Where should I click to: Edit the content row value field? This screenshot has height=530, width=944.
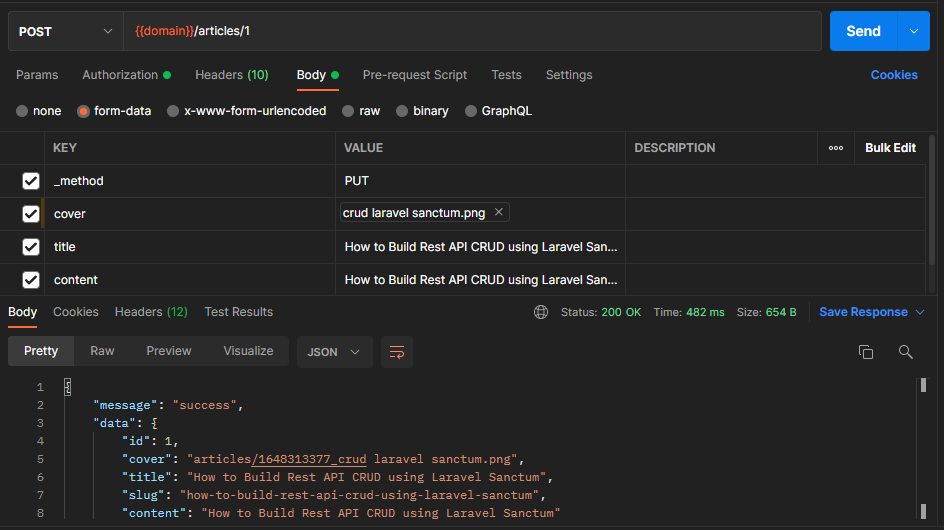[480, 280]
